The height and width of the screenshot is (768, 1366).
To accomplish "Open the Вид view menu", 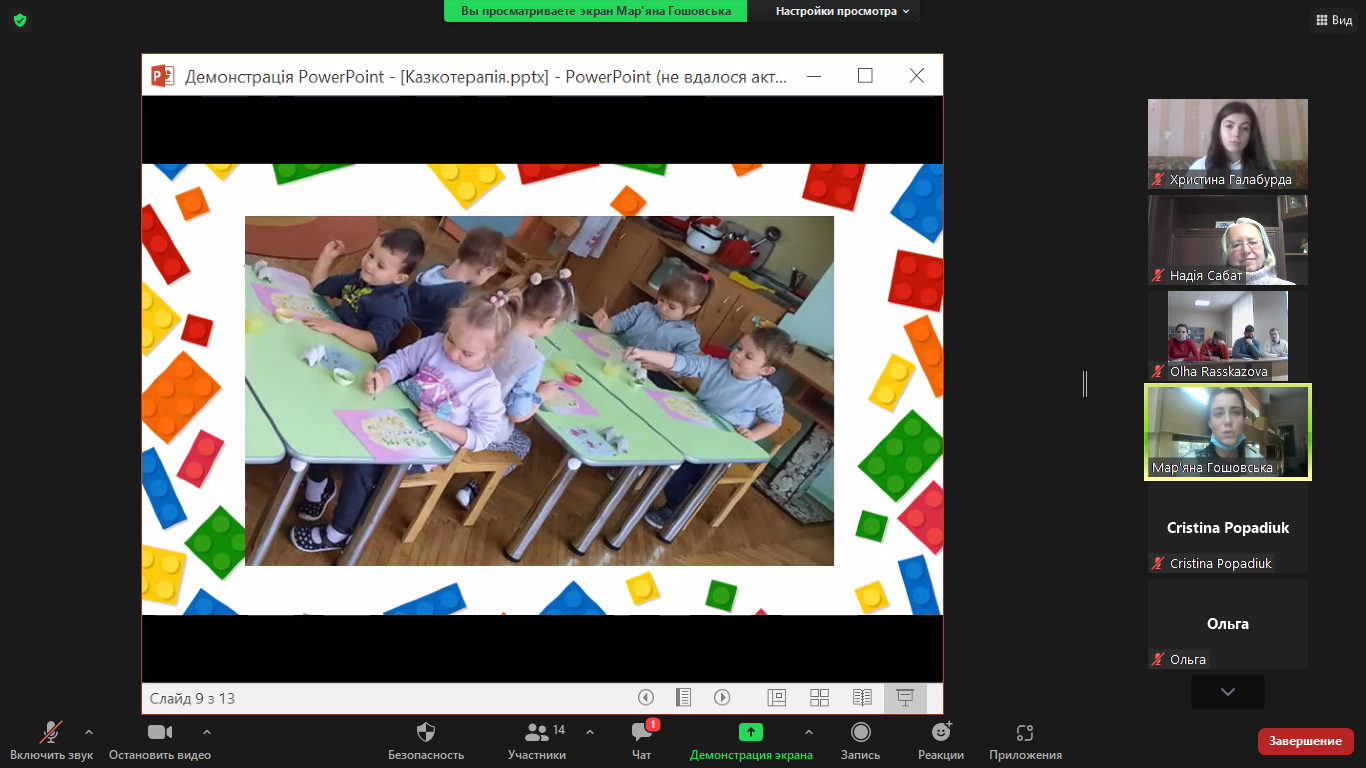I will click(1333, 20).
